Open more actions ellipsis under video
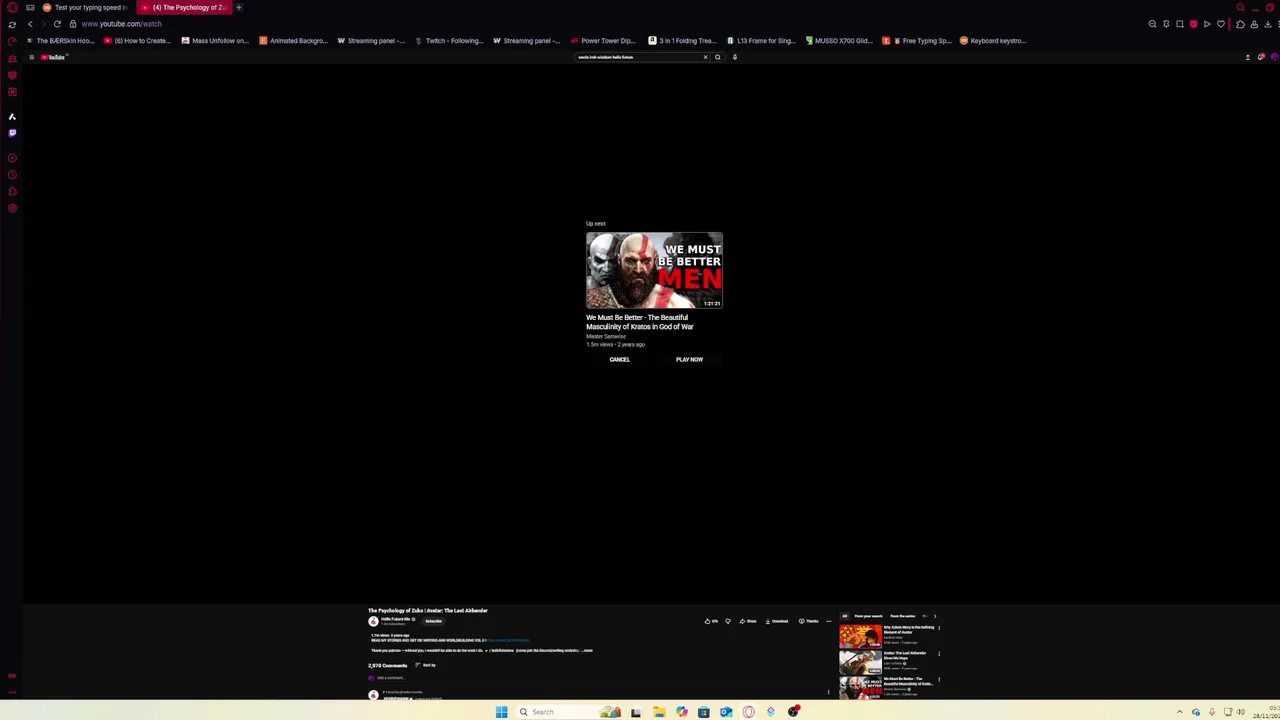Viewport: 1280px width, 720px height. pos(828,621)
